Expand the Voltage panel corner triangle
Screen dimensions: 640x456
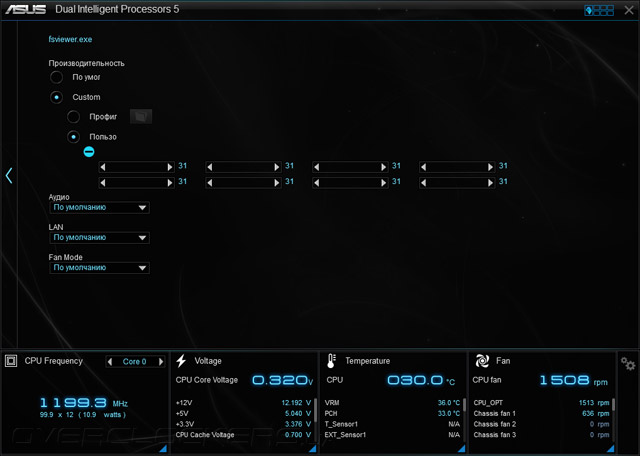(x=312, y=449)
